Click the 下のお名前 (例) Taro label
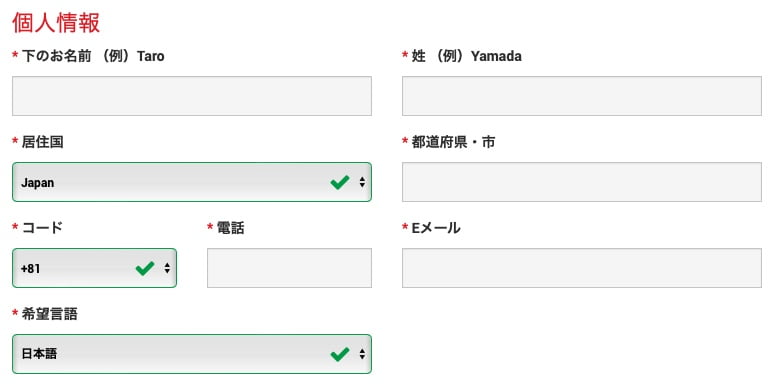Screen dimensions: 782x390 (x=93, y=56)
